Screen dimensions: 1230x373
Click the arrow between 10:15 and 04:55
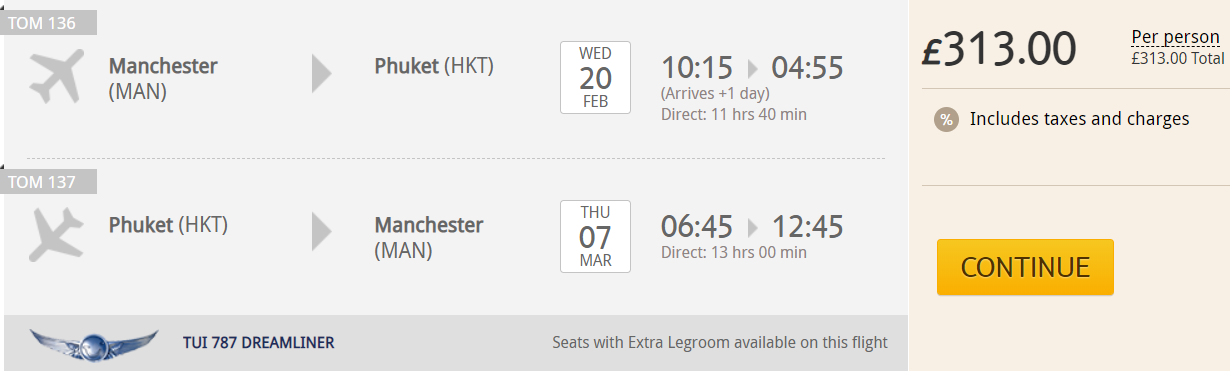coord(753,69)
